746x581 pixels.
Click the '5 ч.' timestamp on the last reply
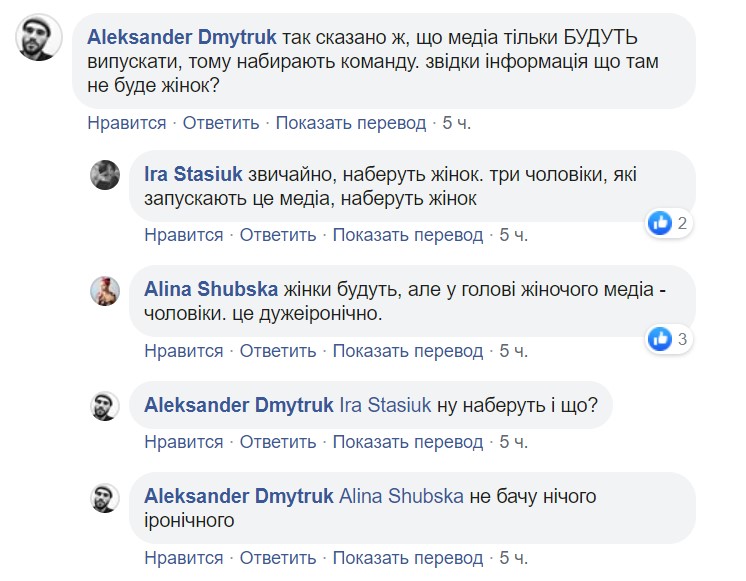pyautogui.click(x=513, y=558)
